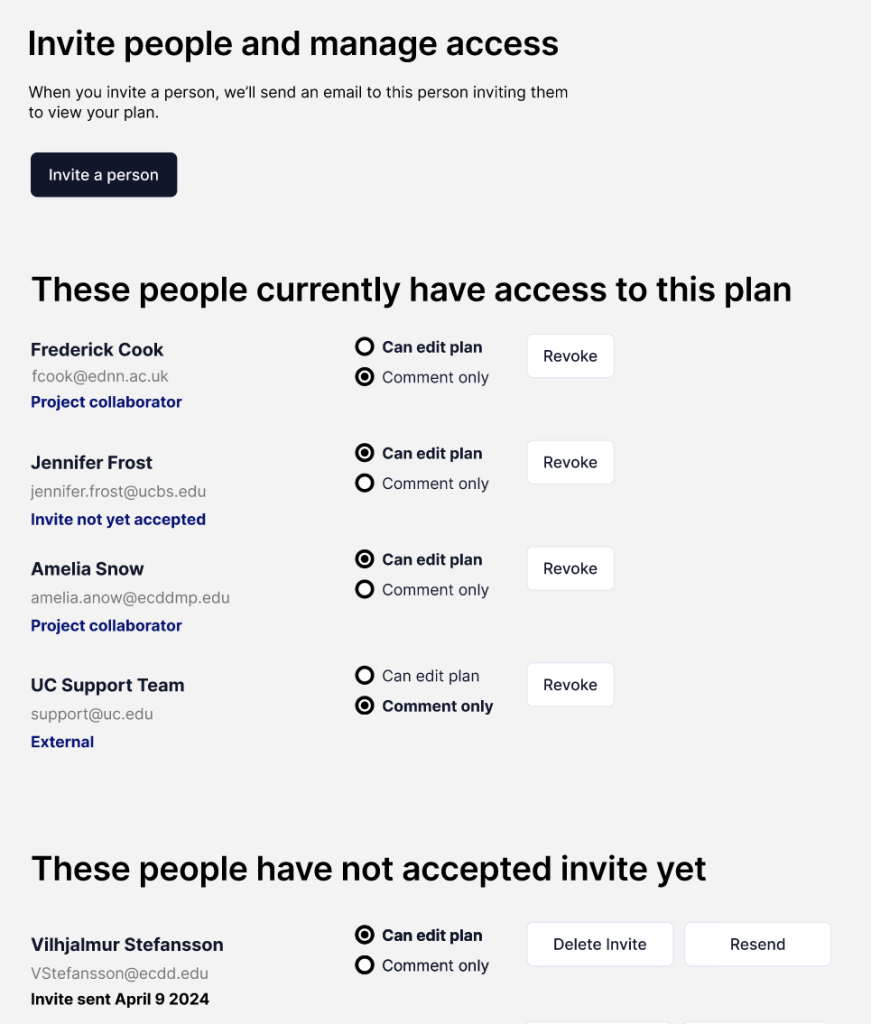Choose Comment only for Jennifer Frost
Screen dimensions: 871x1024
tap(365, 483)
